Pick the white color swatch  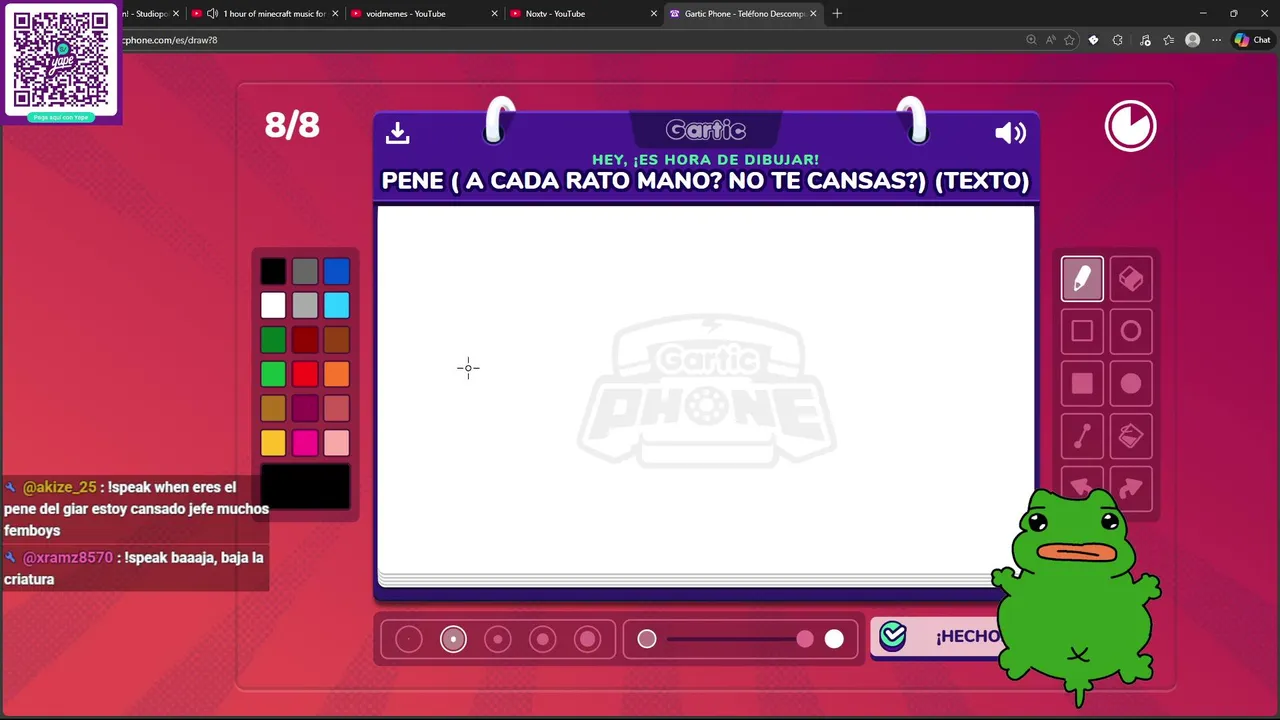point(273,305)
